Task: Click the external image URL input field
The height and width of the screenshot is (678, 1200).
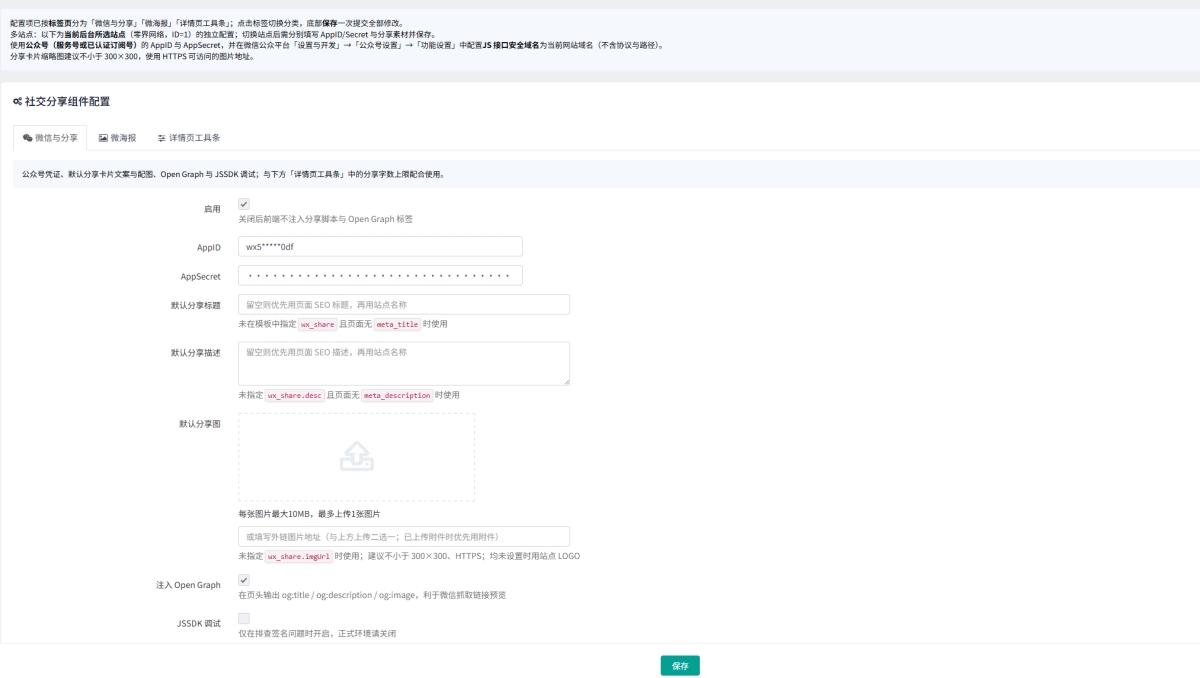Action: [403, 537]
